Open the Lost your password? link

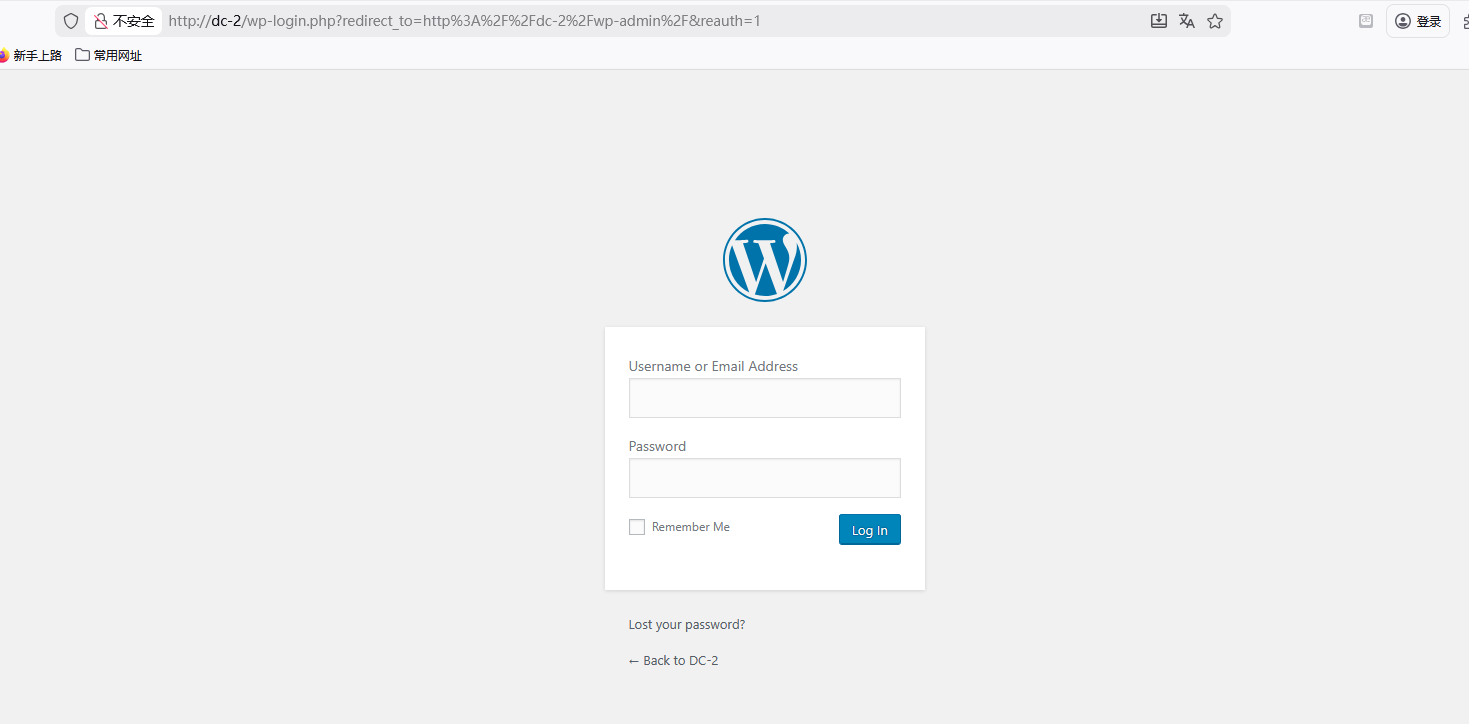point(687,625)
